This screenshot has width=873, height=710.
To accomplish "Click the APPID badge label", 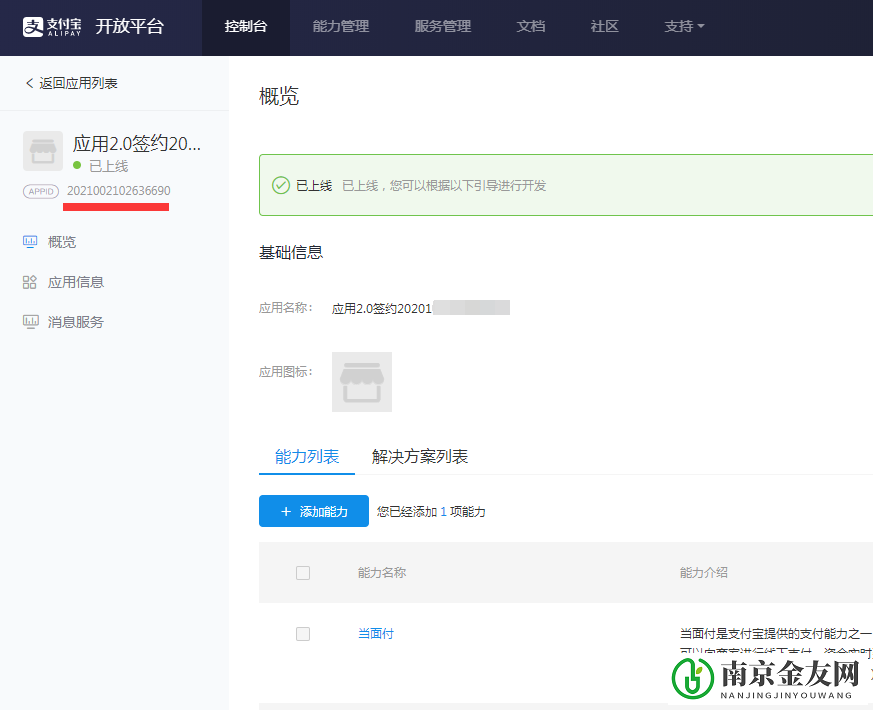I will click(40, 190).
